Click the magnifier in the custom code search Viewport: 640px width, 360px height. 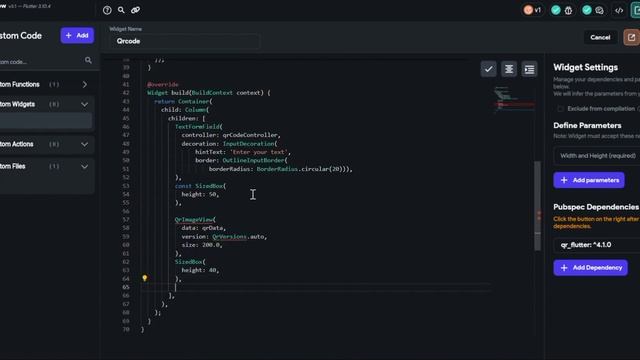pos(88,60)
